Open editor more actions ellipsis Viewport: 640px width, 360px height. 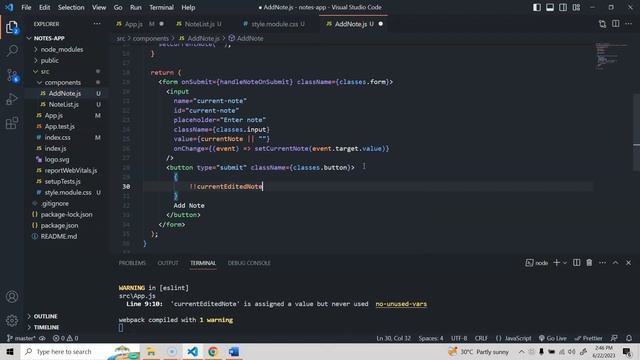pyautogui.click(x=629, y=24)
